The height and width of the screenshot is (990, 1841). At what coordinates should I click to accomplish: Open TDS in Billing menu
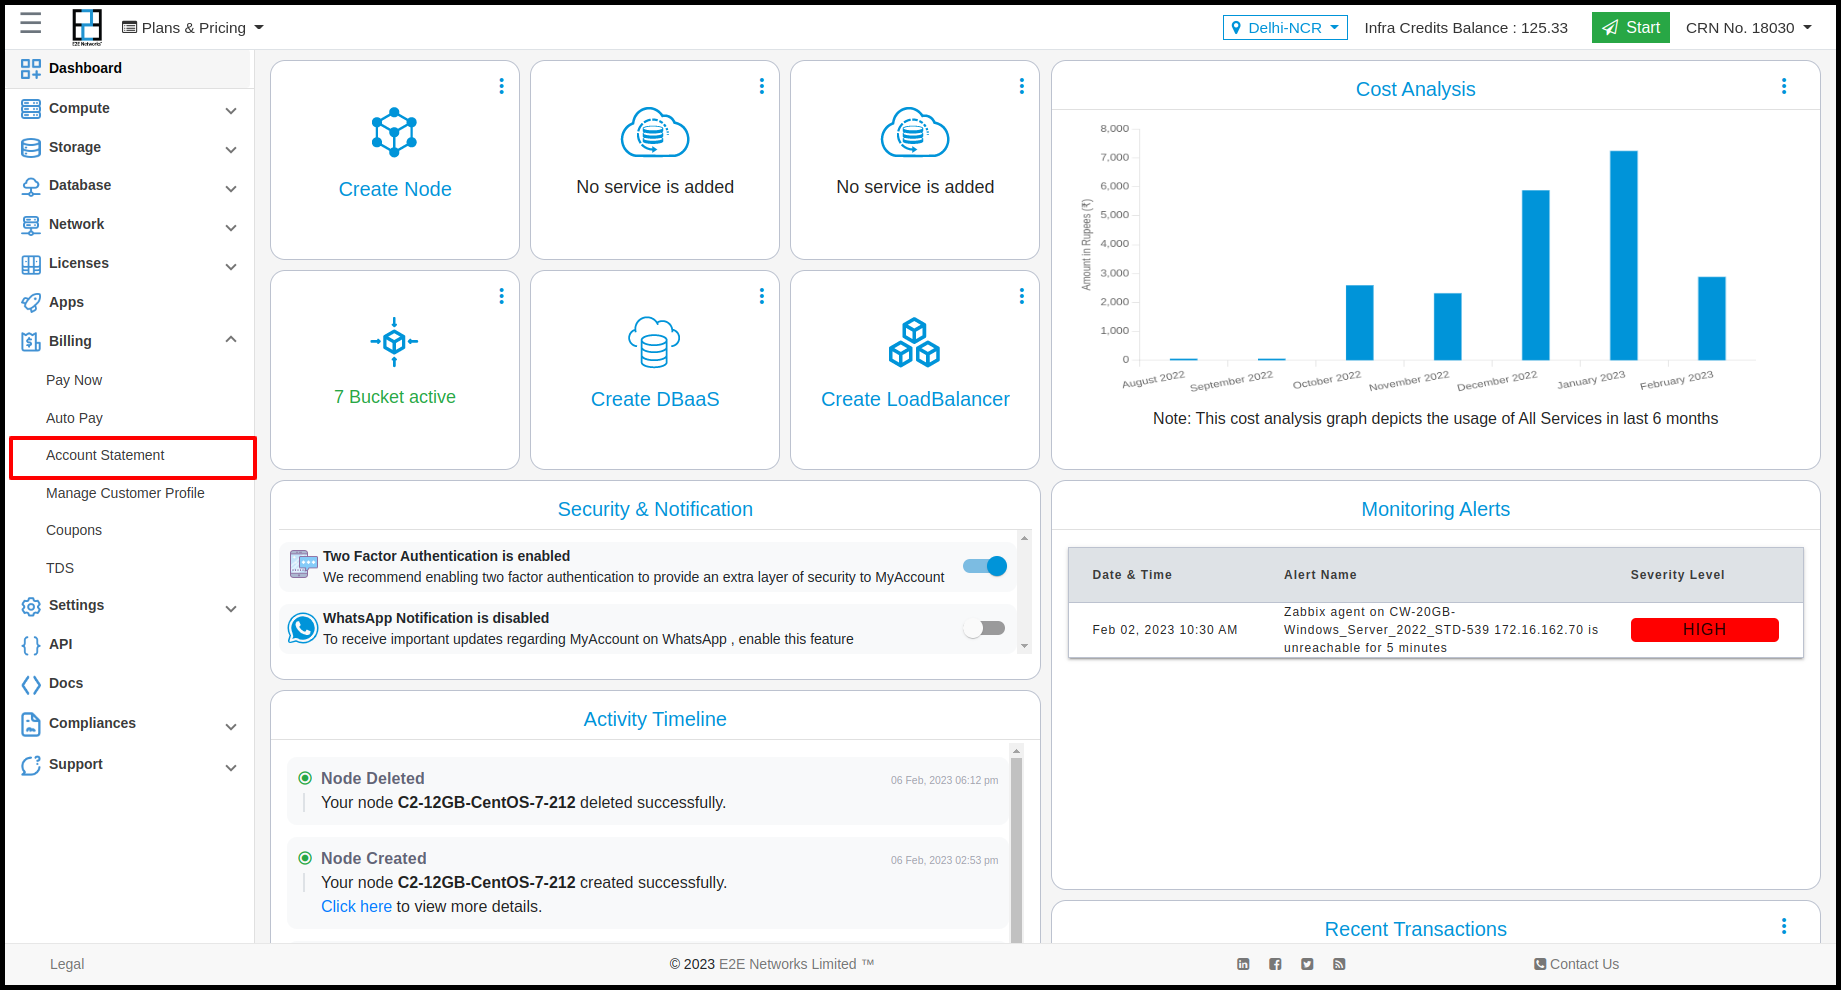[60, 568]
